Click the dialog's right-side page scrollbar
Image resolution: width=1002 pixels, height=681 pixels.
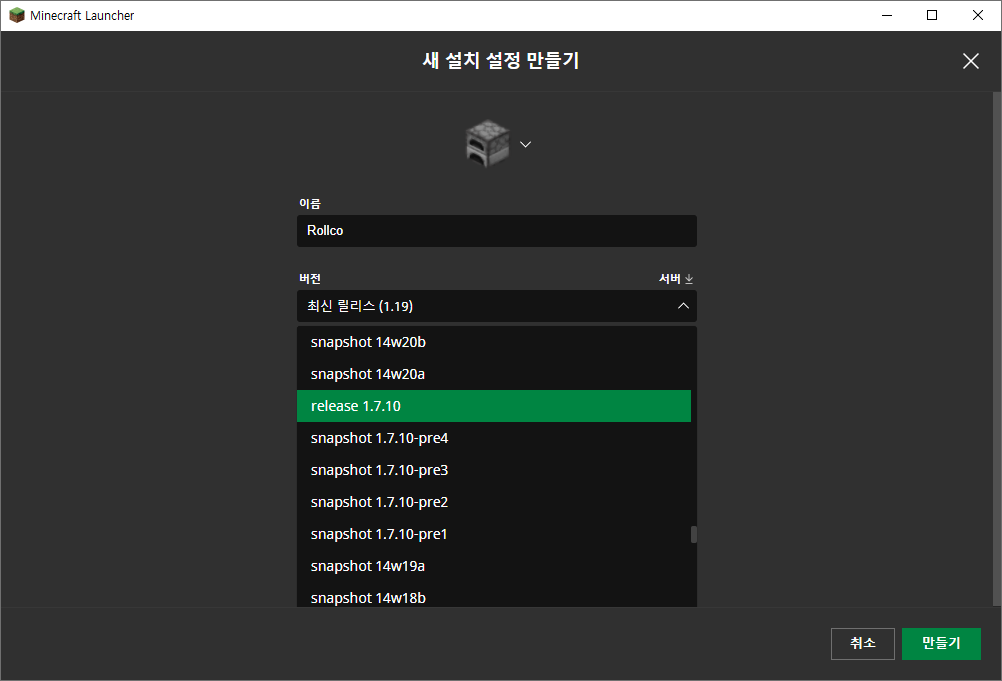tap(997, 348)
